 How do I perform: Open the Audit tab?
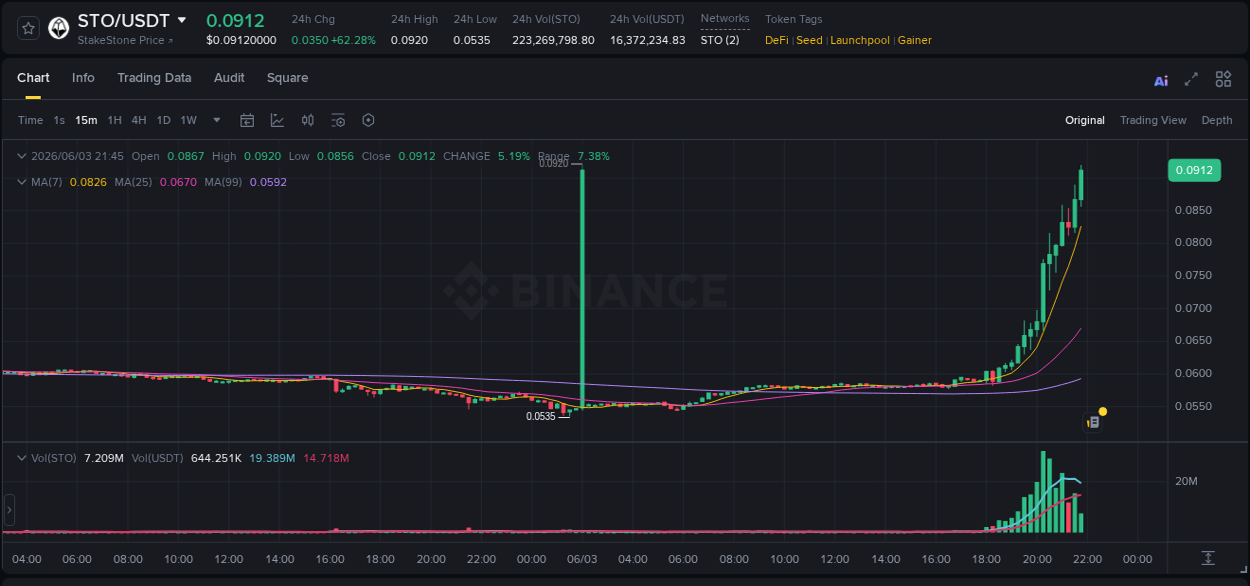(229, 78)
